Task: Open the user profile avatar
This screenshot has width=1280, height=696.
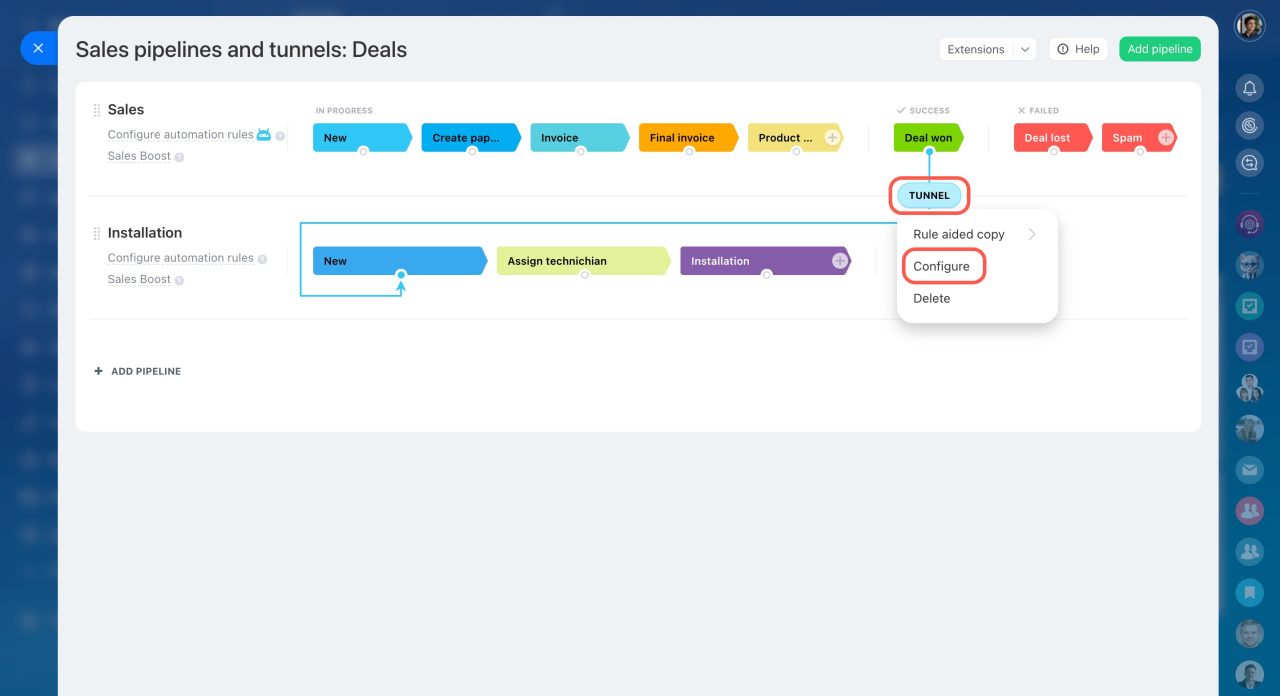Action: (1249, 26)
